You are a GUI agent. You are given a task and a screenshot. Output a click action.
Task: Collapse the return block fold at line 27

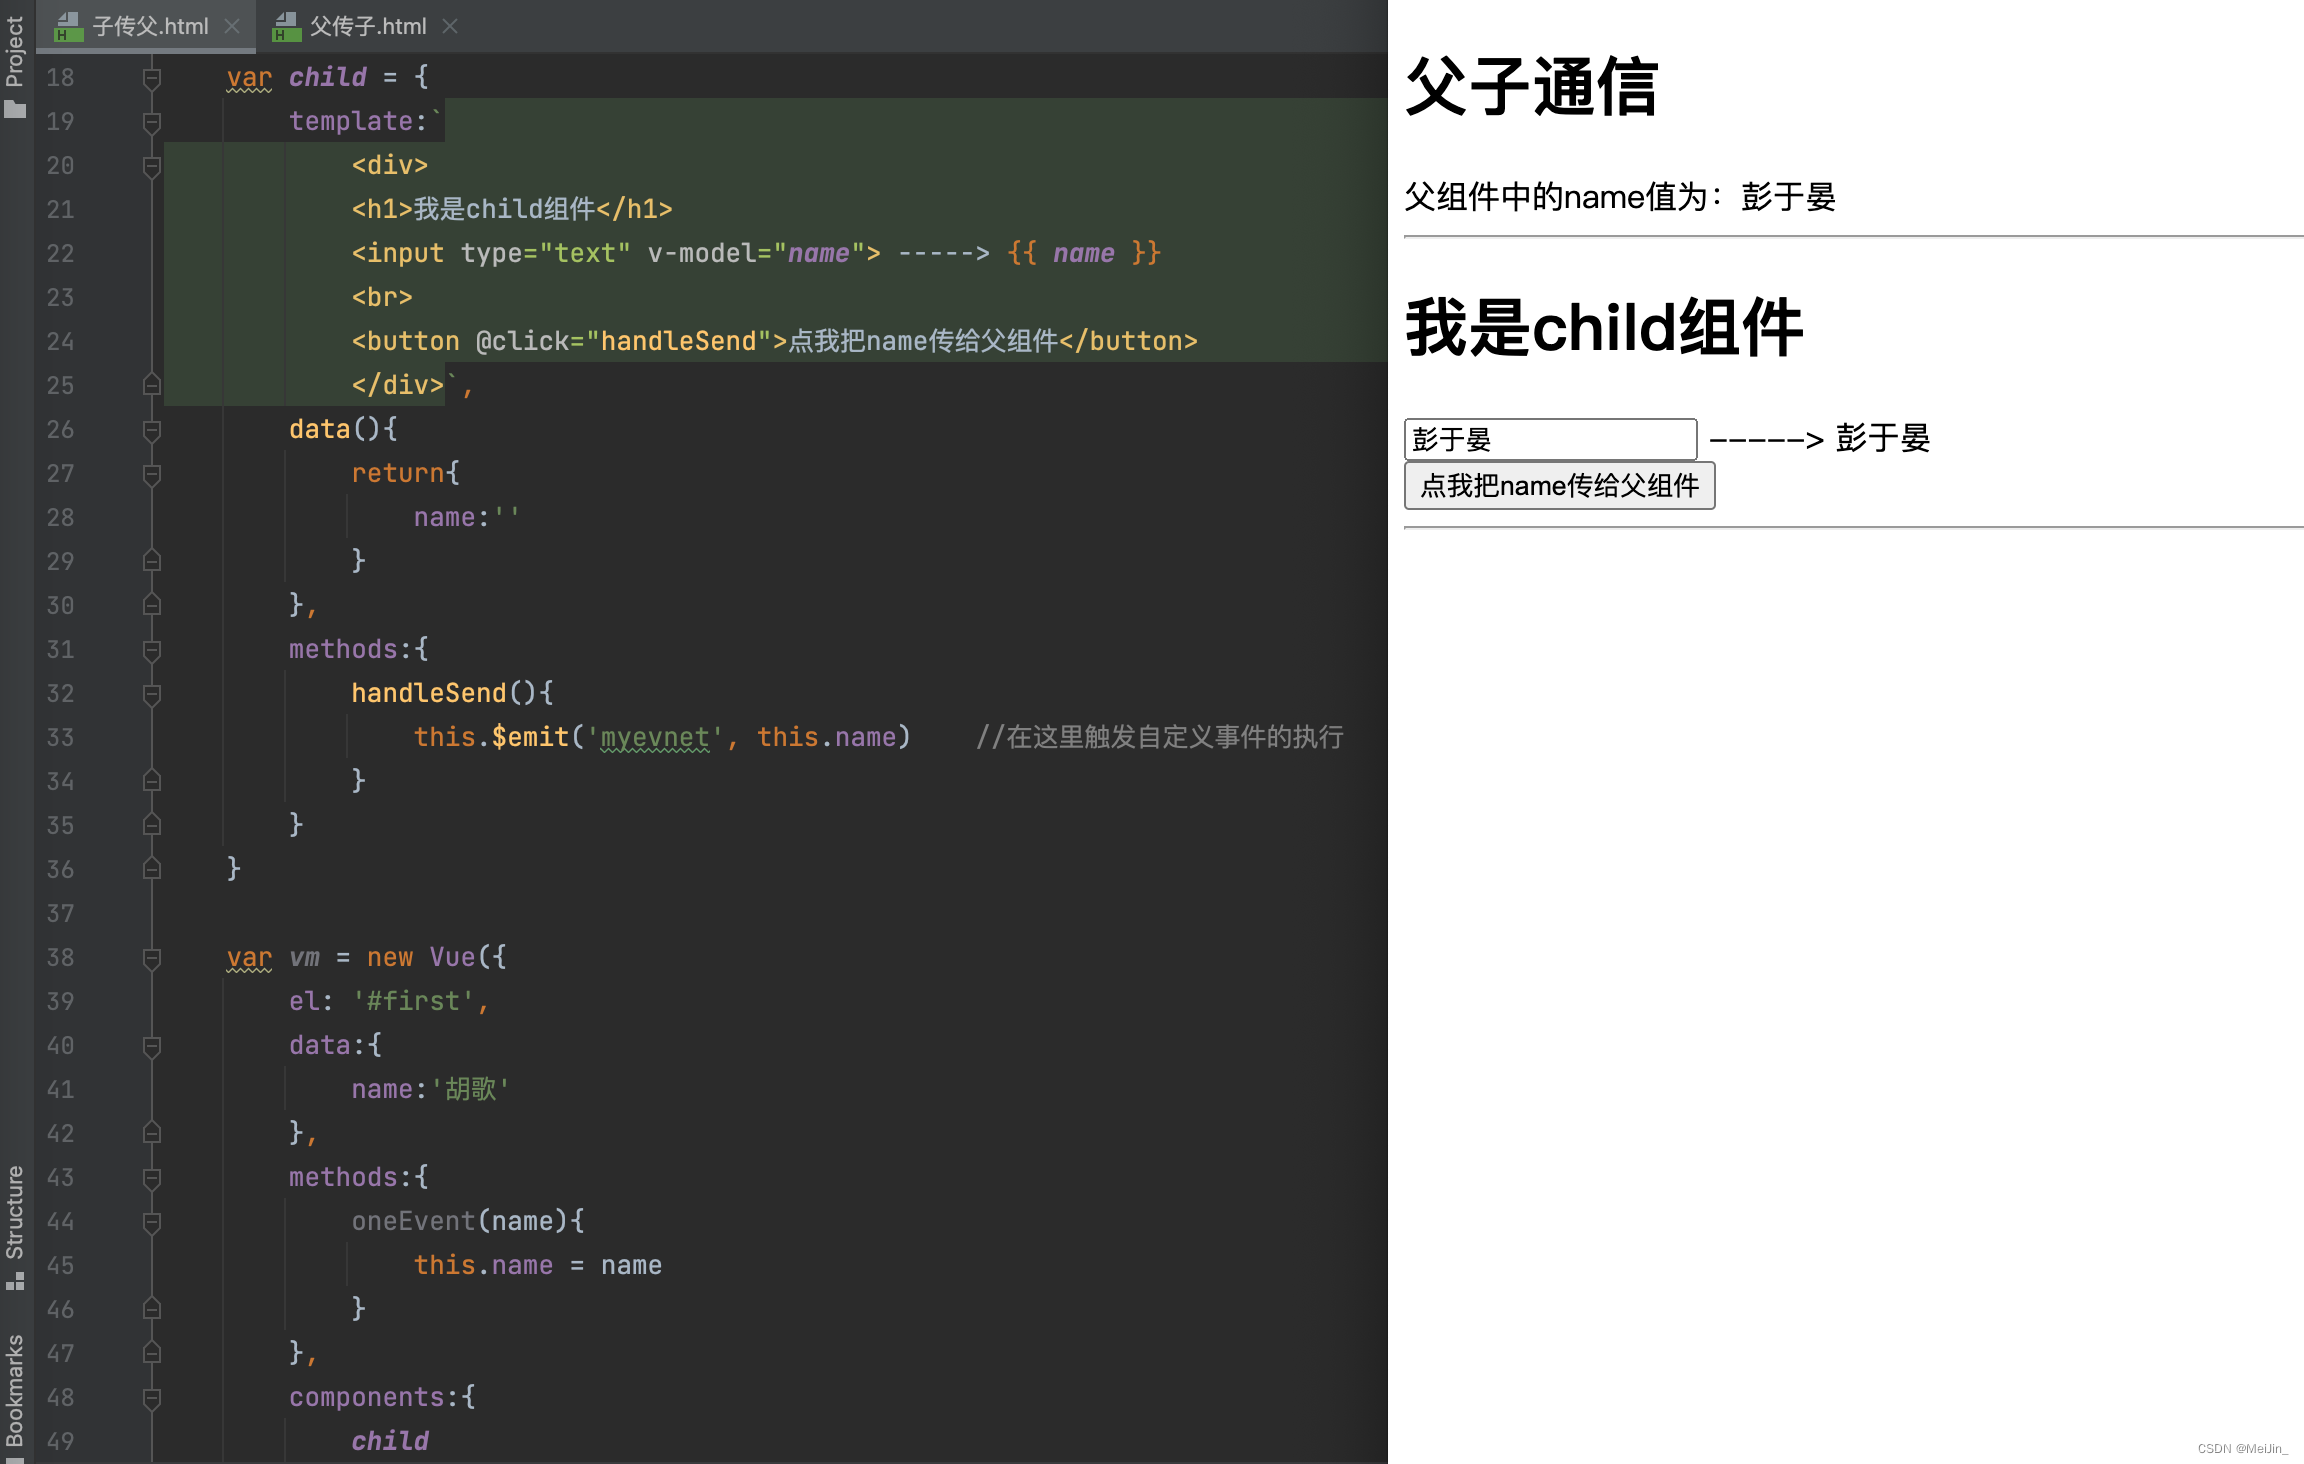pos(152,474)
